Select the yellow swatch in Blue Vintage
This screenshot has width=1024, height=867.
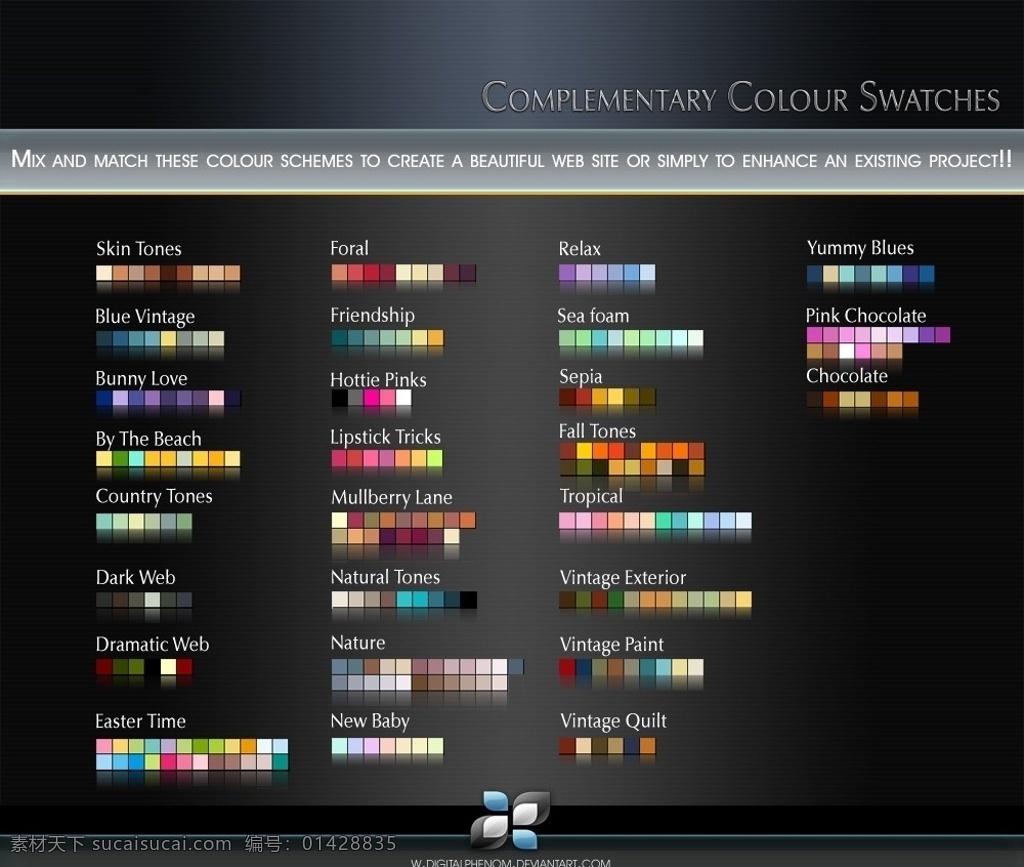(168, 338)
